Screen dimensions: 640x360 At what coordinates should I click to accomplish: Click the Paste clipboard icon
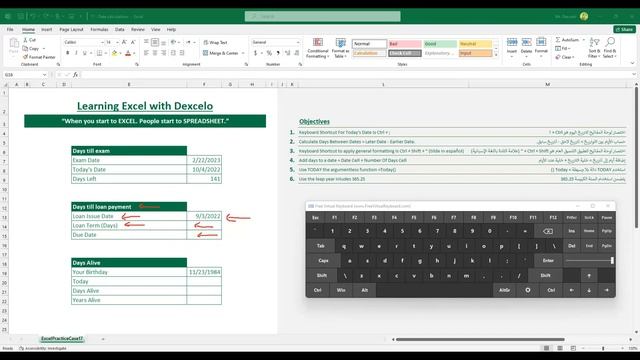tap(14, 43)
